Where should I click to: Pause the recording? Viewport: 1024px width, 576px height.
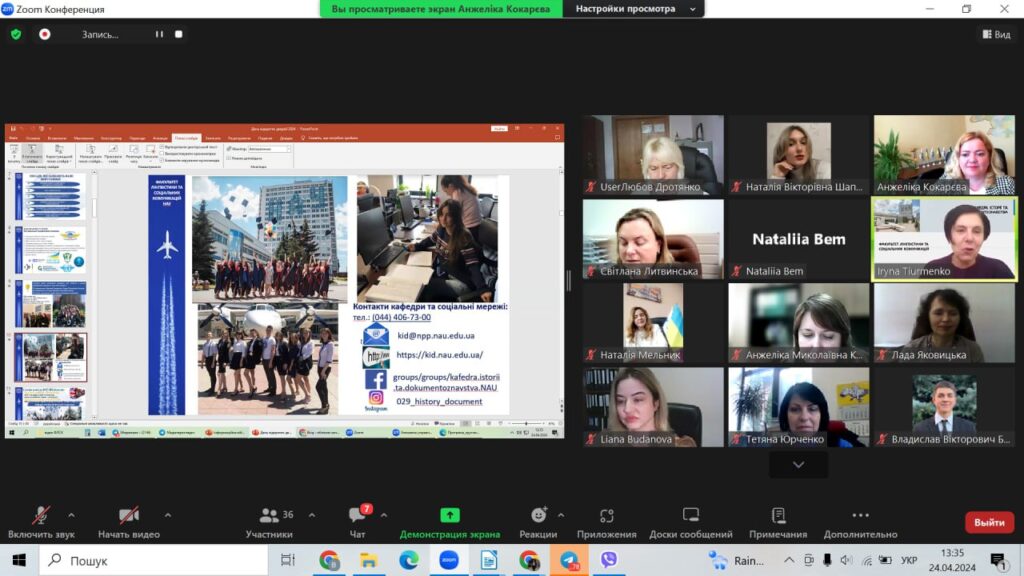tap(158, 34)
